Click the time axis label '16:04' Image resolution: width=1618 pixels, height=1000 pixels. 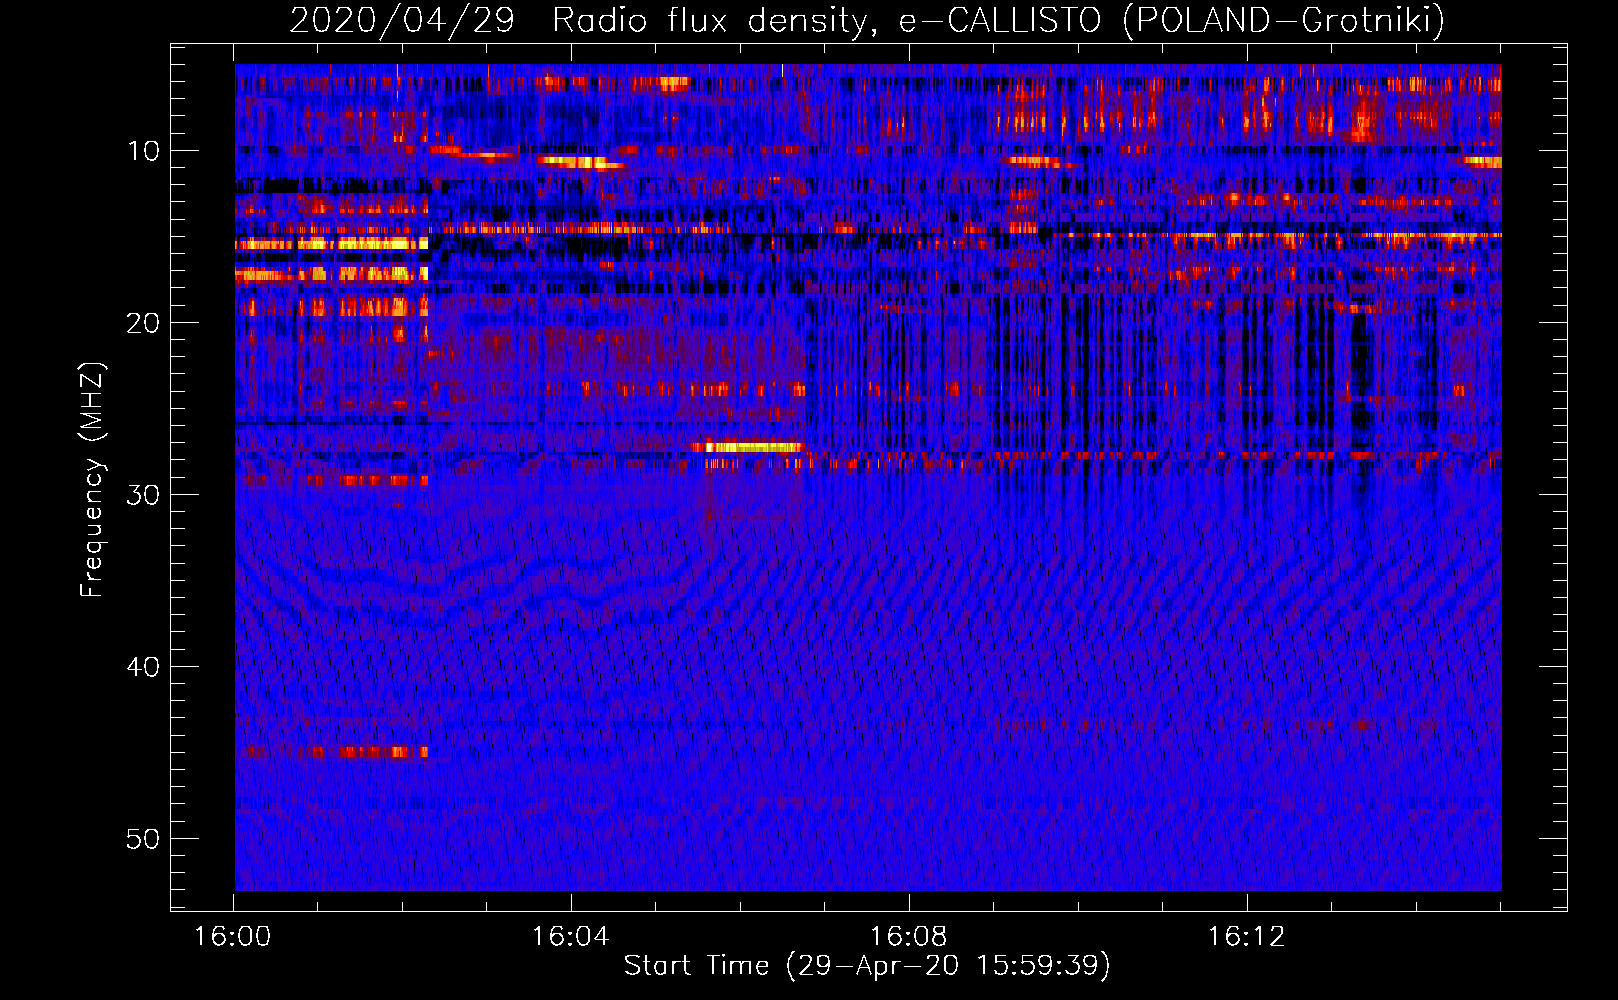[570, 936]
